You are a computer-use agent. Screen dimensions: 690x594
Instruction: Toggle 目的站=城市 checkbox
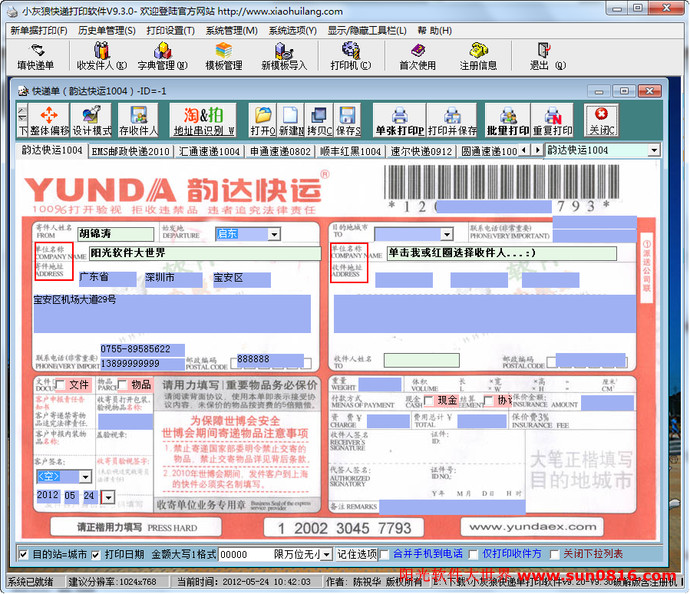click(23, 555)
